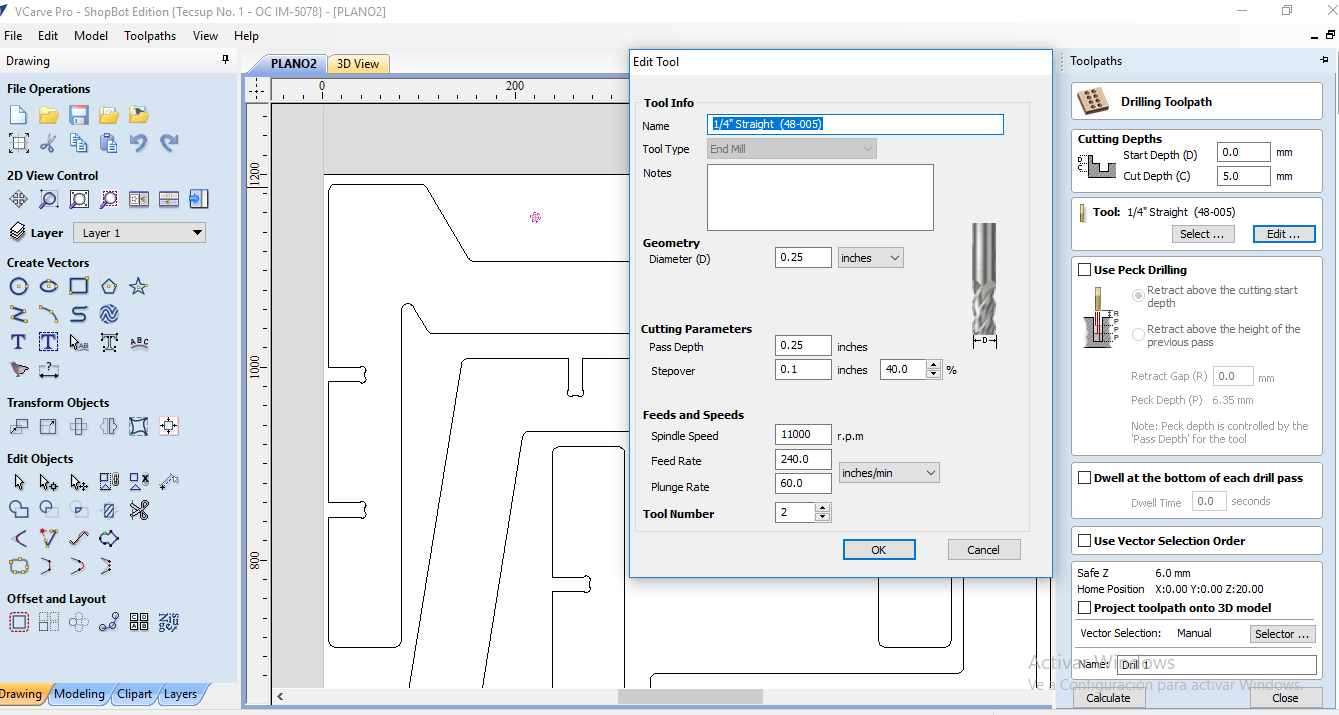Image resolution: width=1339 pixels, height=715 pixels.
Task: Open the File menu
Action: (x=13, y=35)
